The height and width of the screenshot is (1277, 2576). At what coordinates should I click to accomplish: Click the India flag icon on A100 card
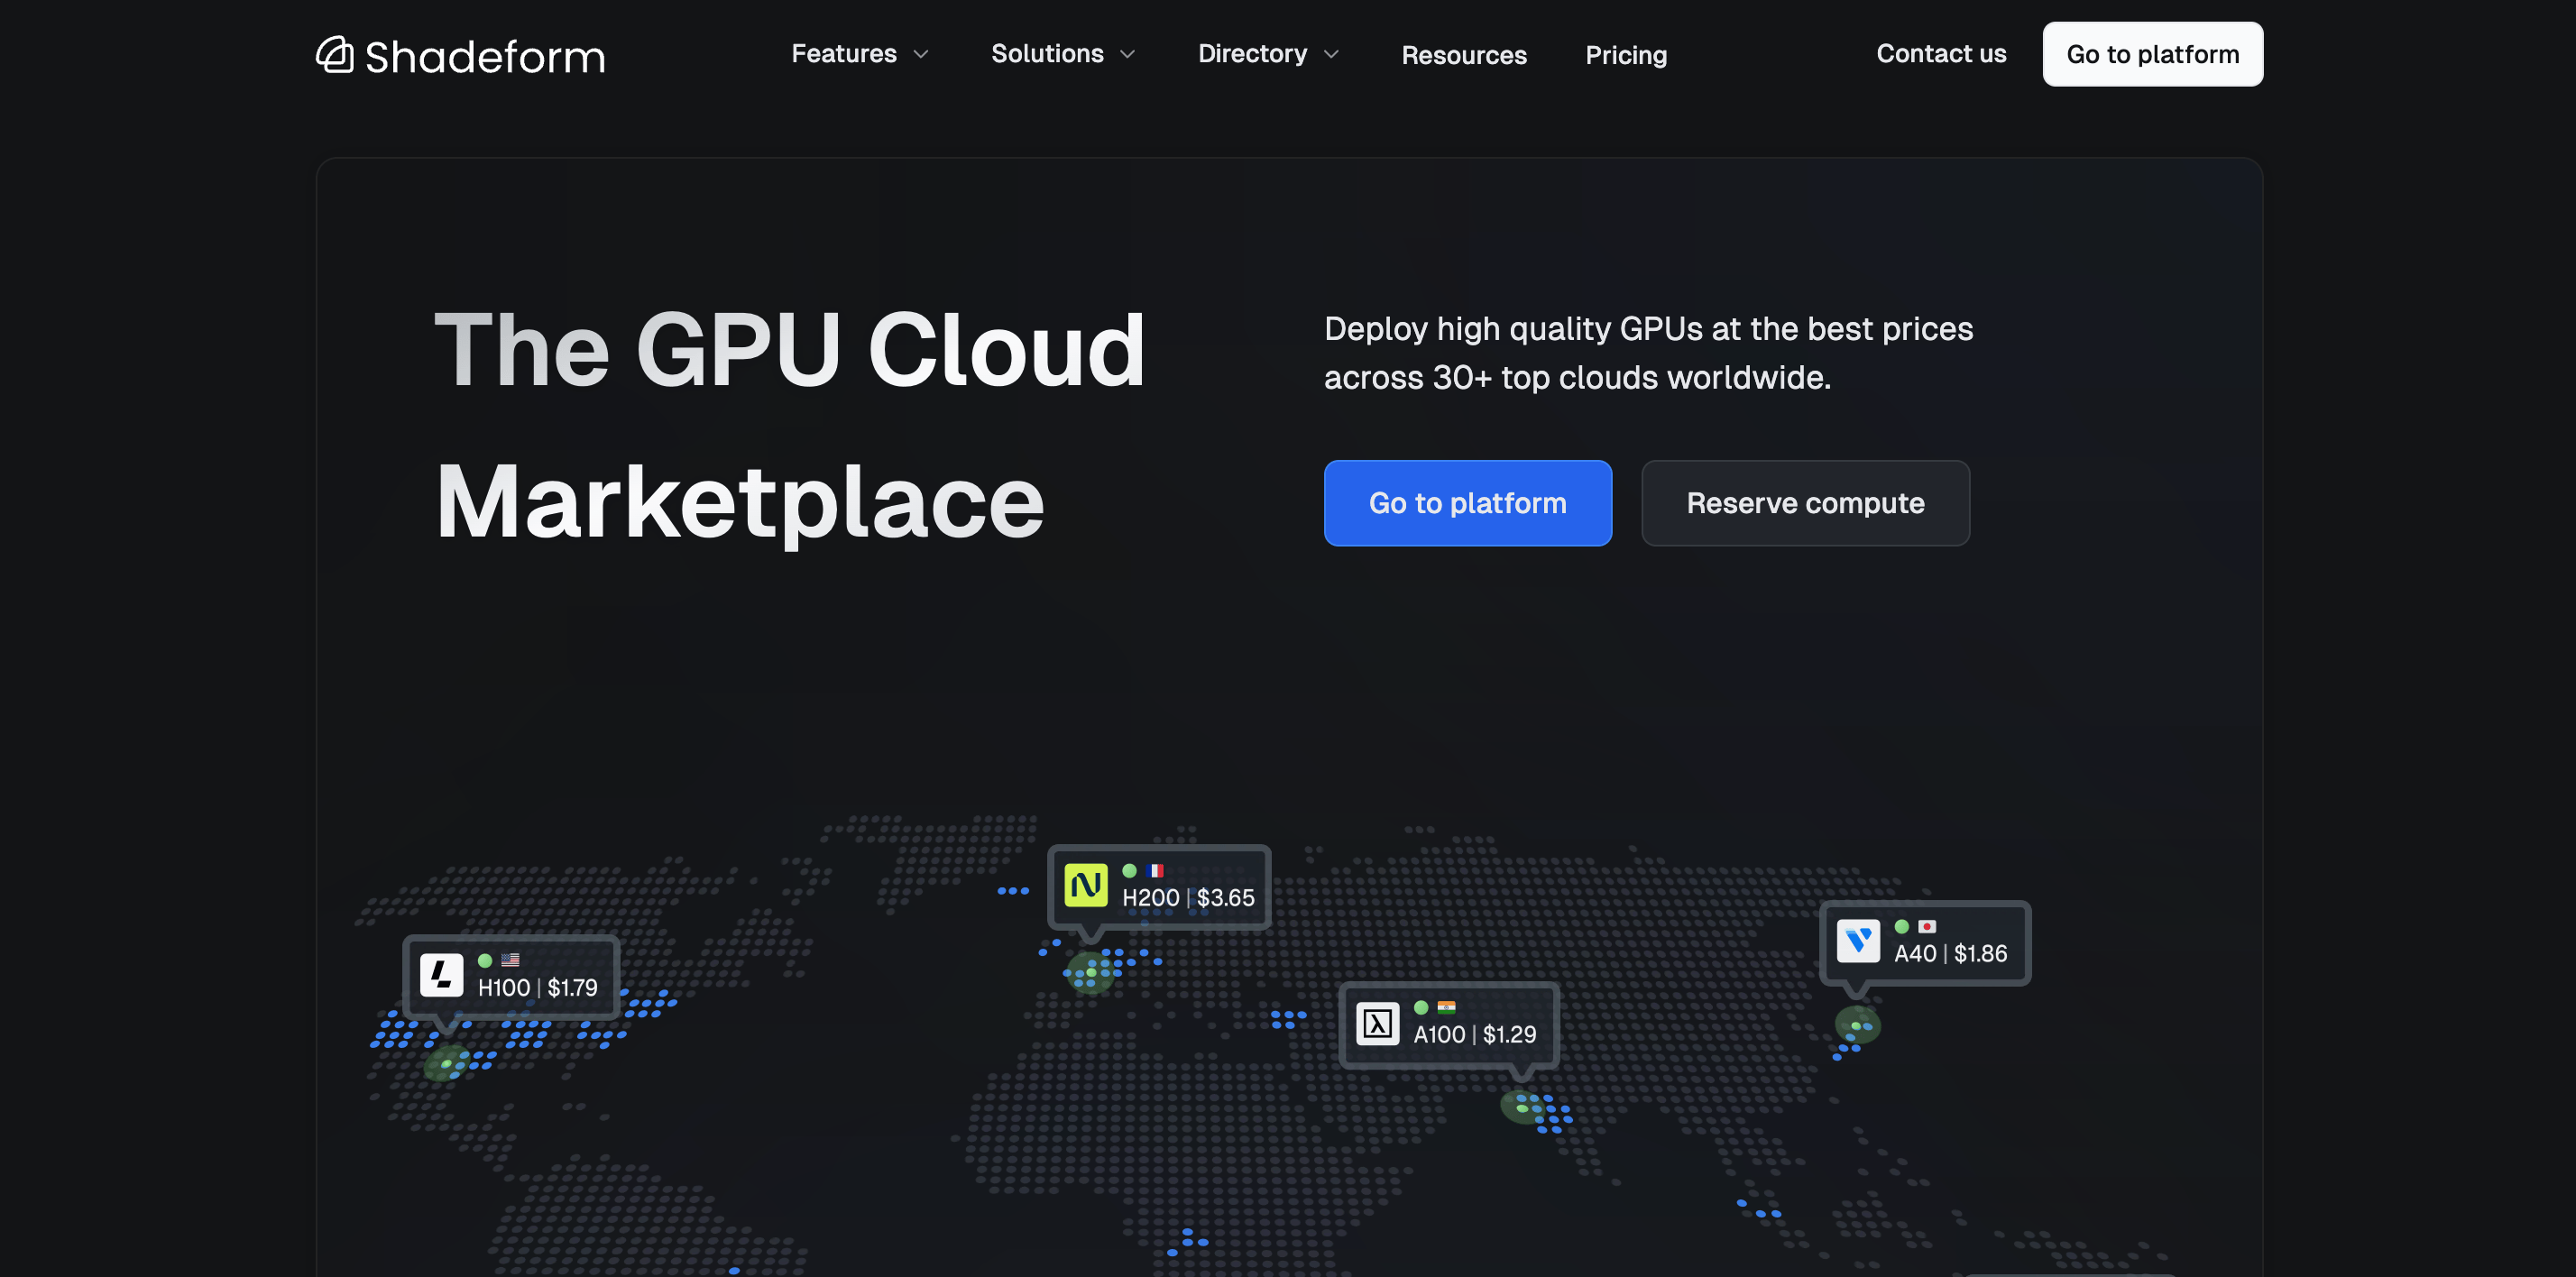pos(1446,1008)
